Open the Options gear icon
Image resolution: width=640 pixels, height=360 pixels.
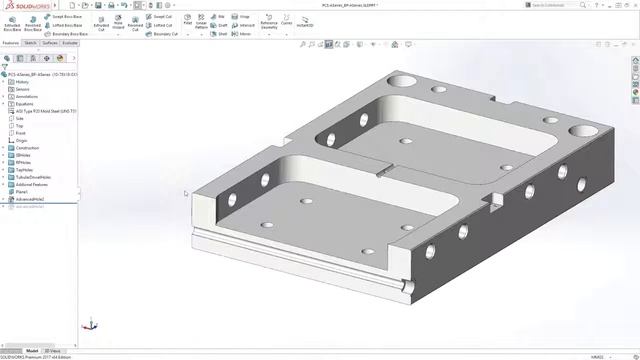(168, 5)
